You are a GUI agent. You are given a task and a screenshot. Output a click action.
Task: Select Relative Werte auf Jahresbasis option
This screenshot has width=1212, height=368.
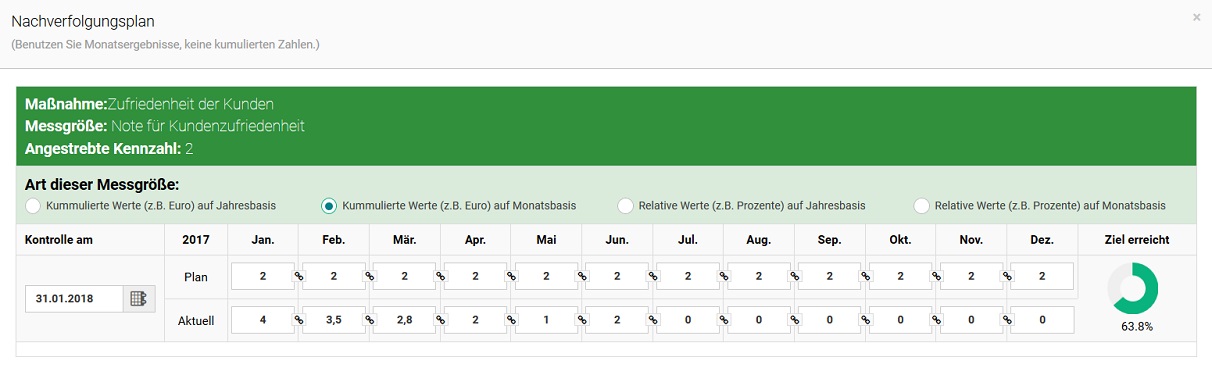[x=625, y=206]
